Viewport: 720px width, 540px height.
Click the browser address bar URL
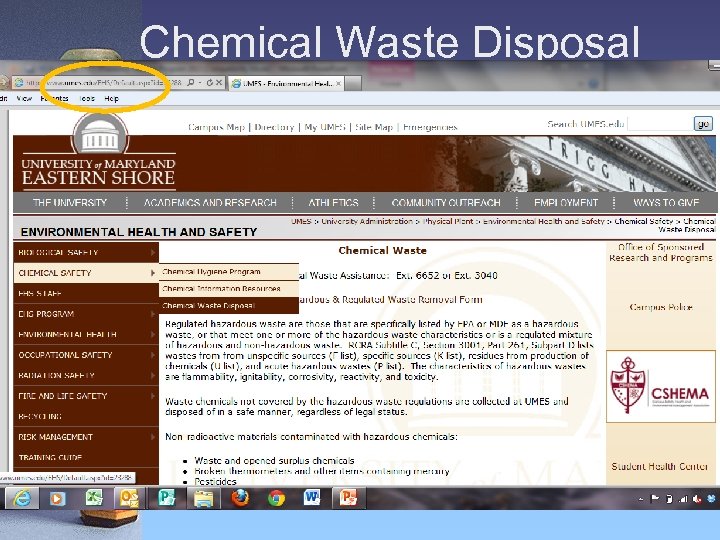pyautogui.click(x=104, y=83)
